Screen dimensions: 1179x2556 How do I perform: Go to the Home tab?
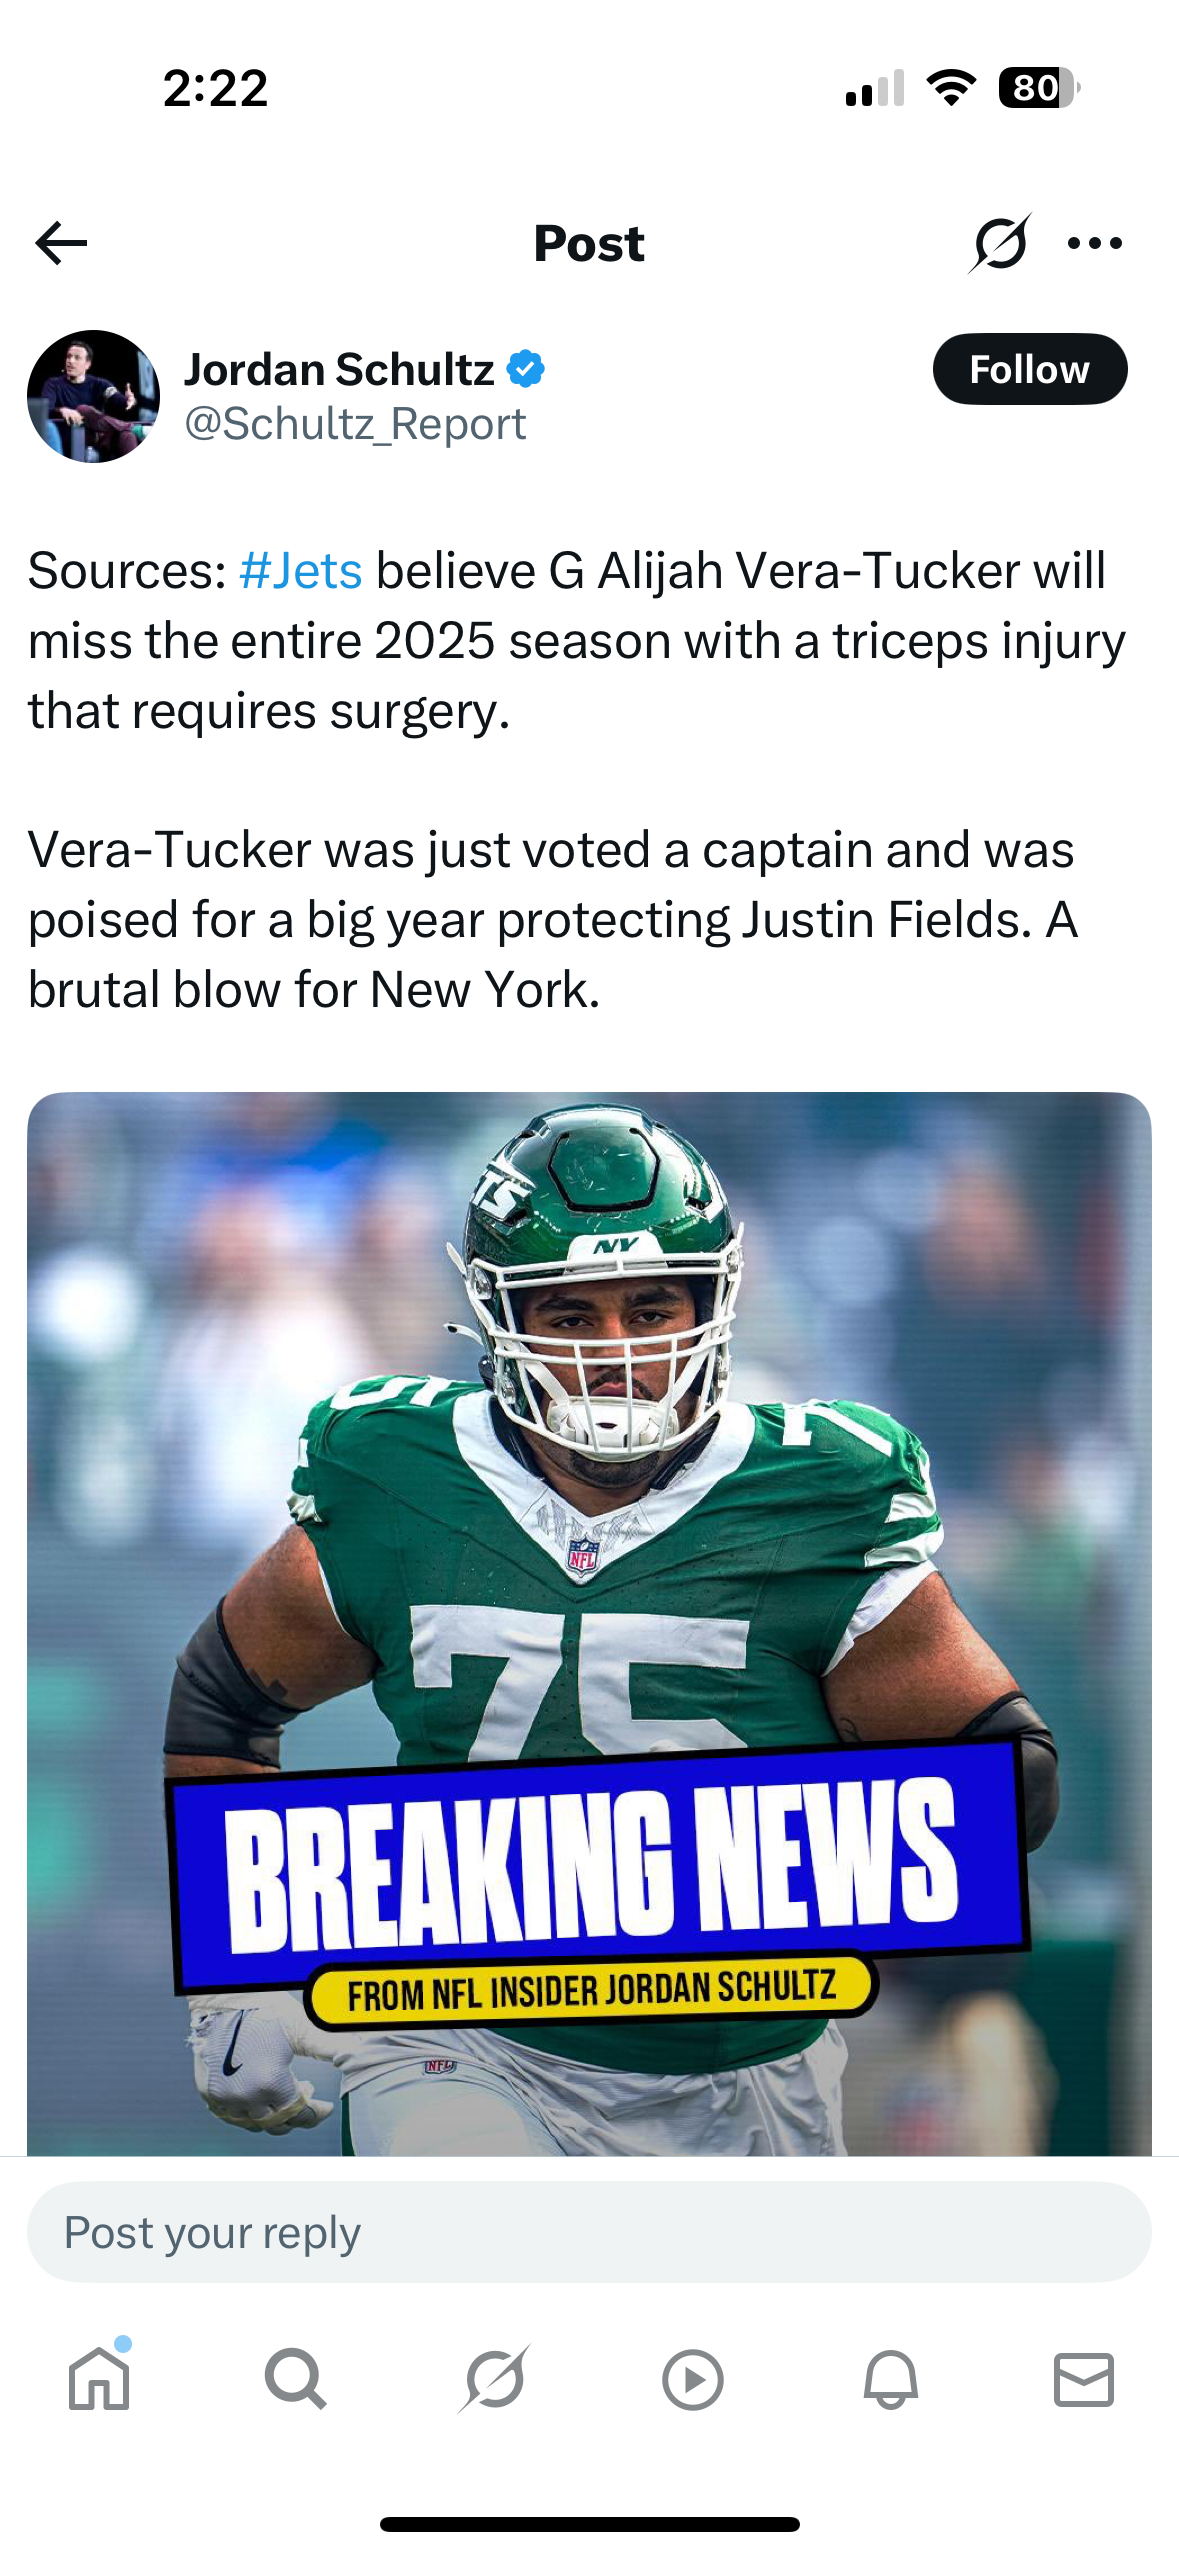[x=99, y=2378]
